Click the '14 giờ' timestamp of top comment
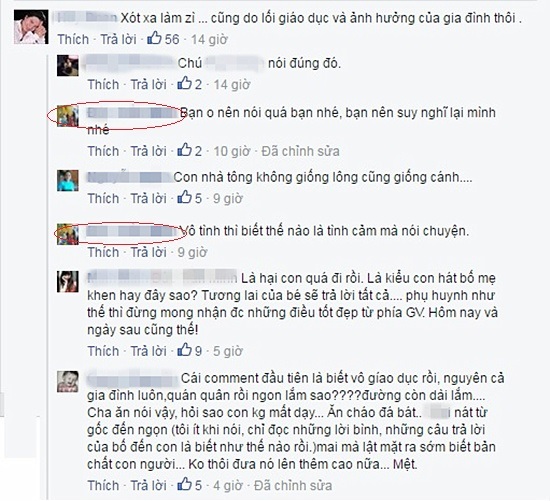 [209, 39]
